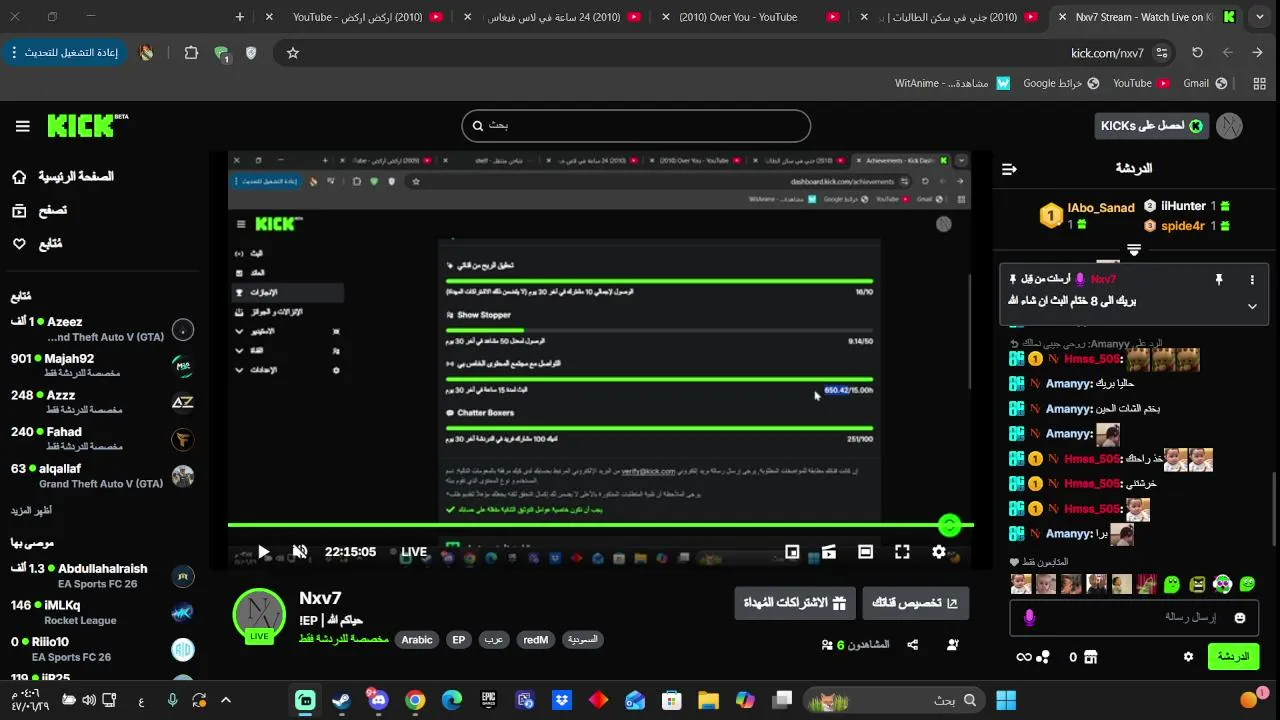The width and height of the screenshot is (1280, 720).
Task: Select the 'السعودية' tag
Action: (x=583, y=640)
